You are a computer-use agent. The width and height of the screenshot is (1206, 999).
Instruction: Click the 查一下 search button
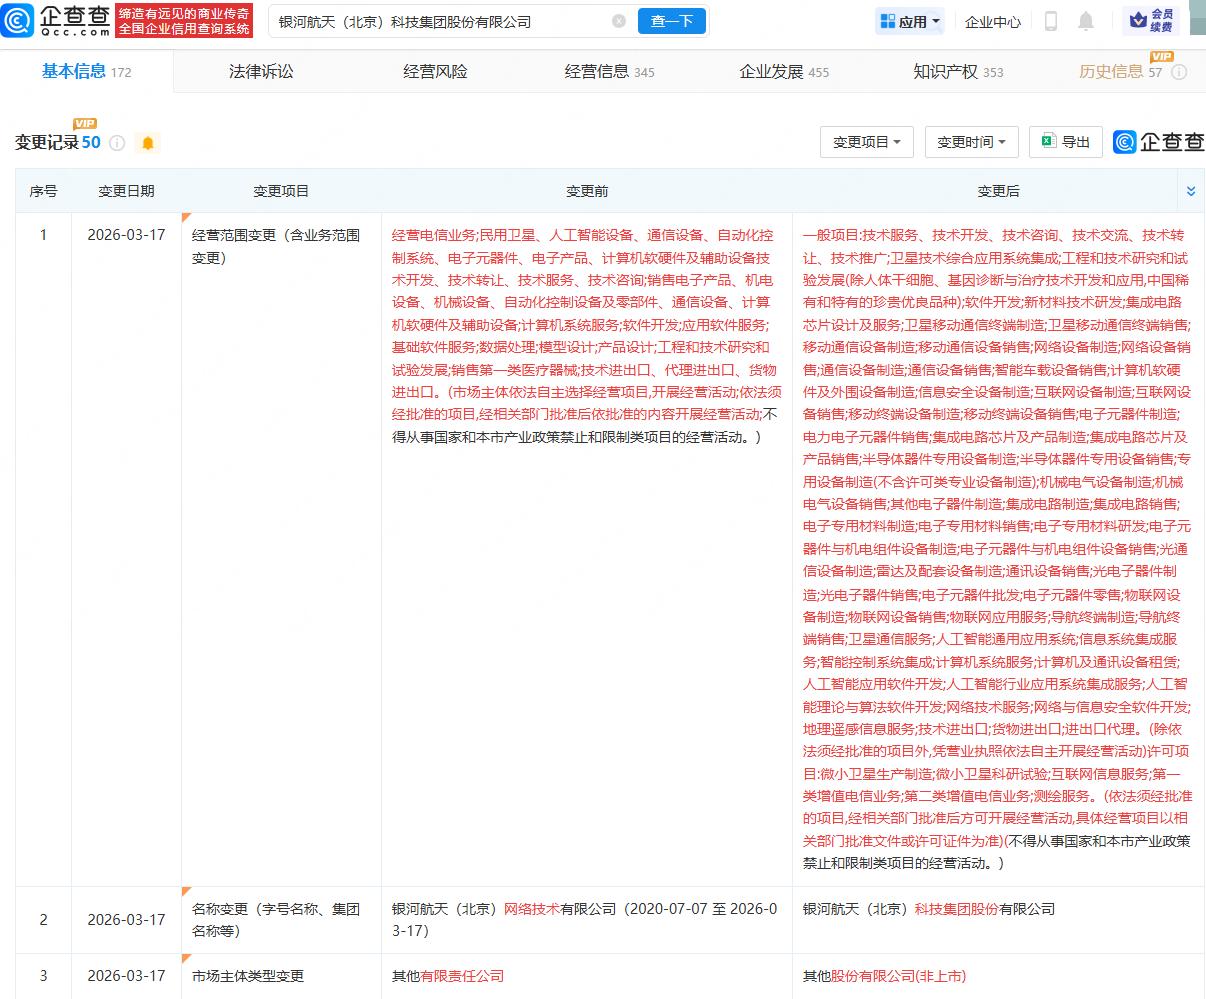coord(671,20)
